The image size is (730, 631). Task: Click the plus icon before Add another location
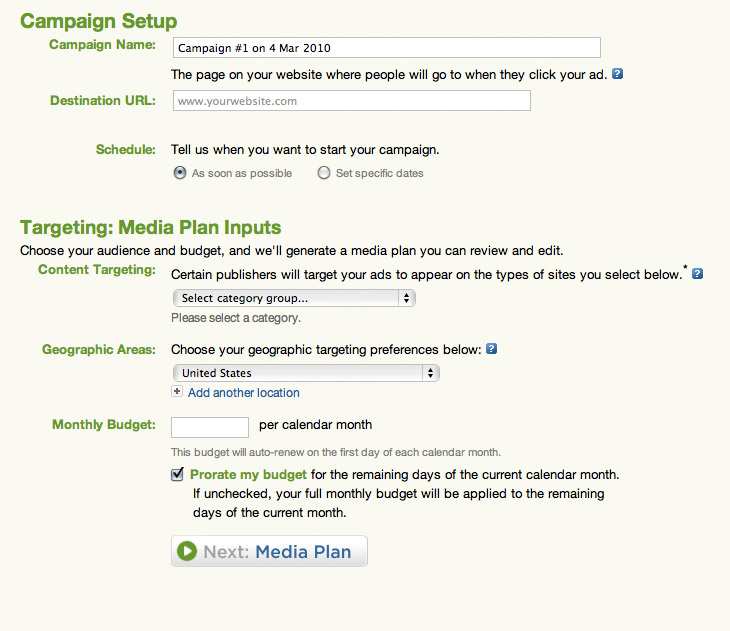(177, 392)
